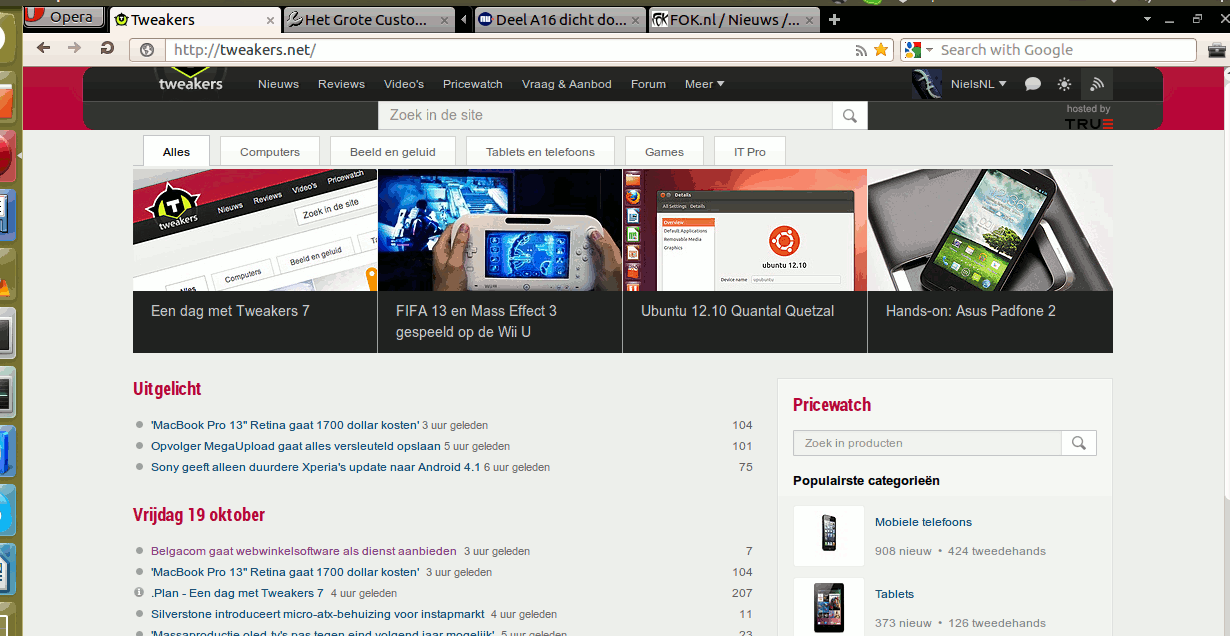The image size is (1230, 636).
Task: Open Sony Xperia Android 4.1 update article
Action: coord(316,467)
